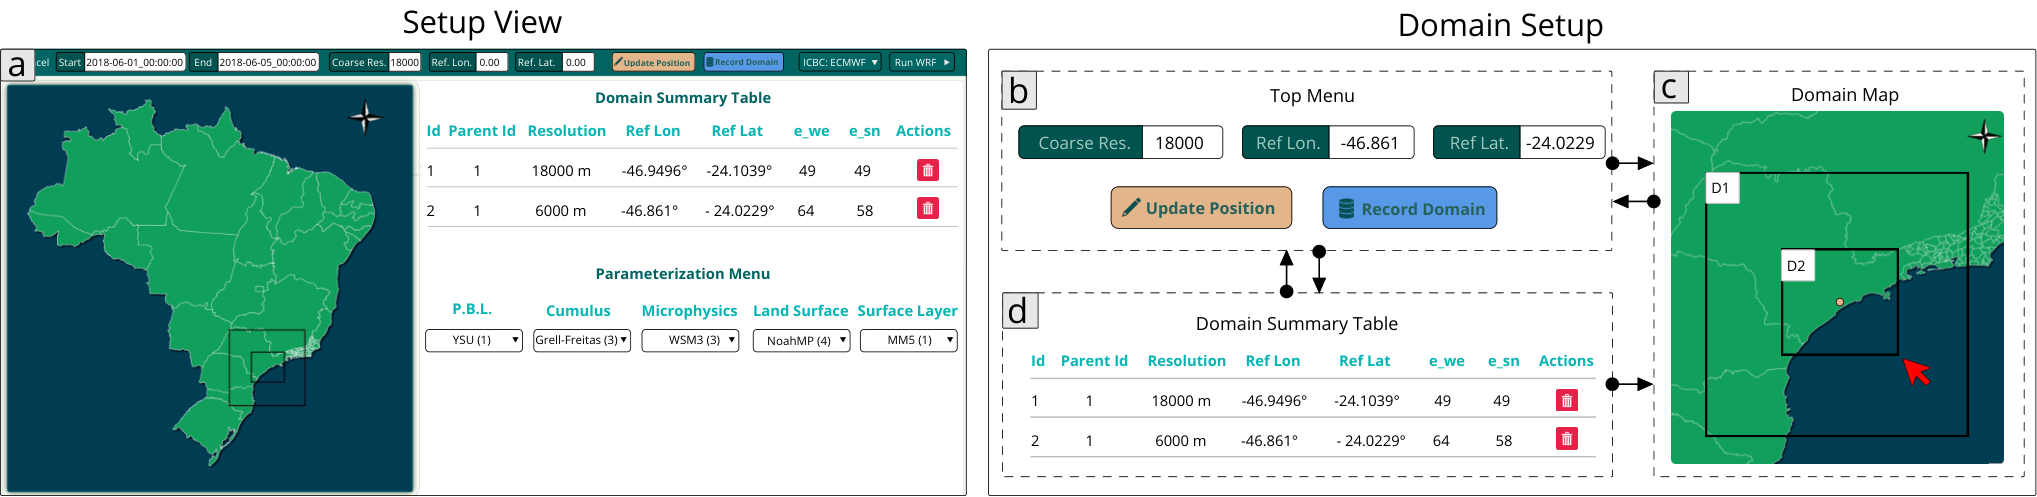
Task: Open the P.B.L. YSU (1) dropdown
Action: click(474, 340)
